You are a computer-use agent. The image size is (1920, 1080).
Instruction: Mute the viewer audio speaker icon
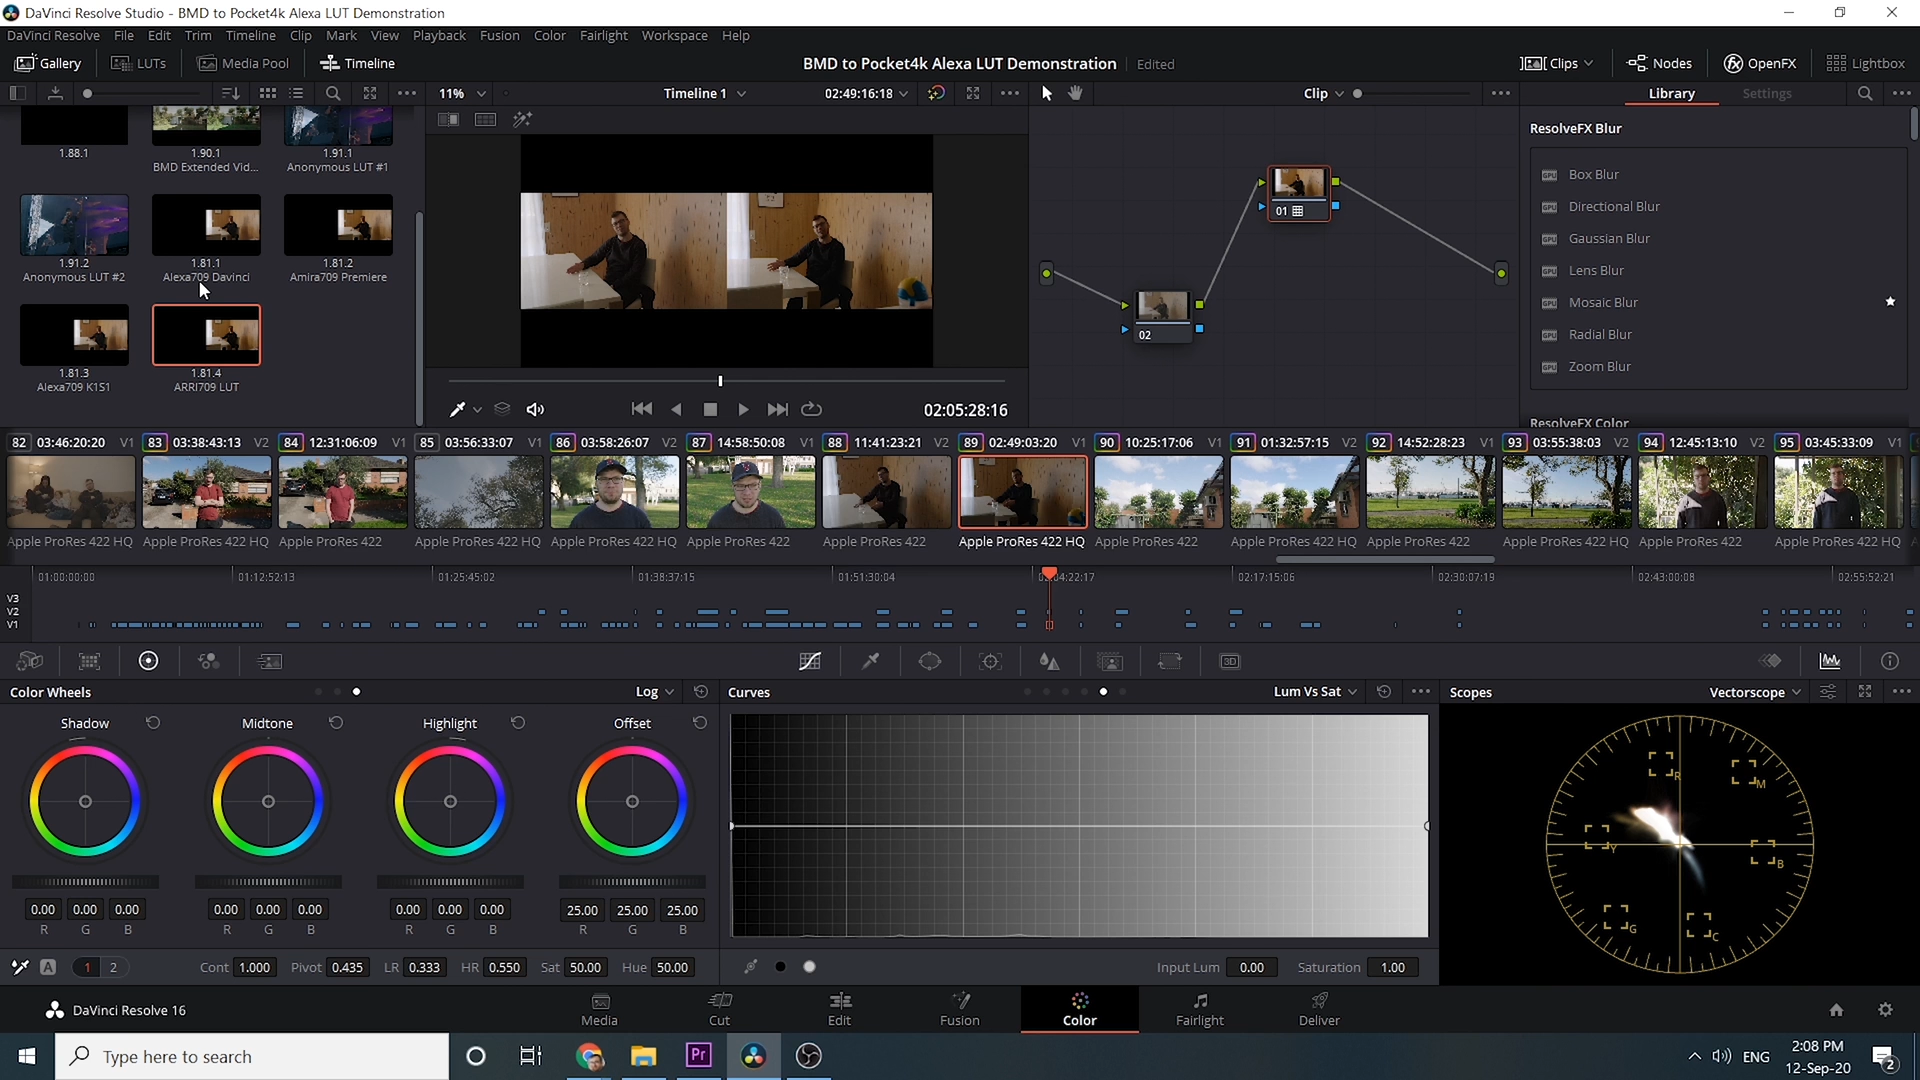tap(536, 409)
